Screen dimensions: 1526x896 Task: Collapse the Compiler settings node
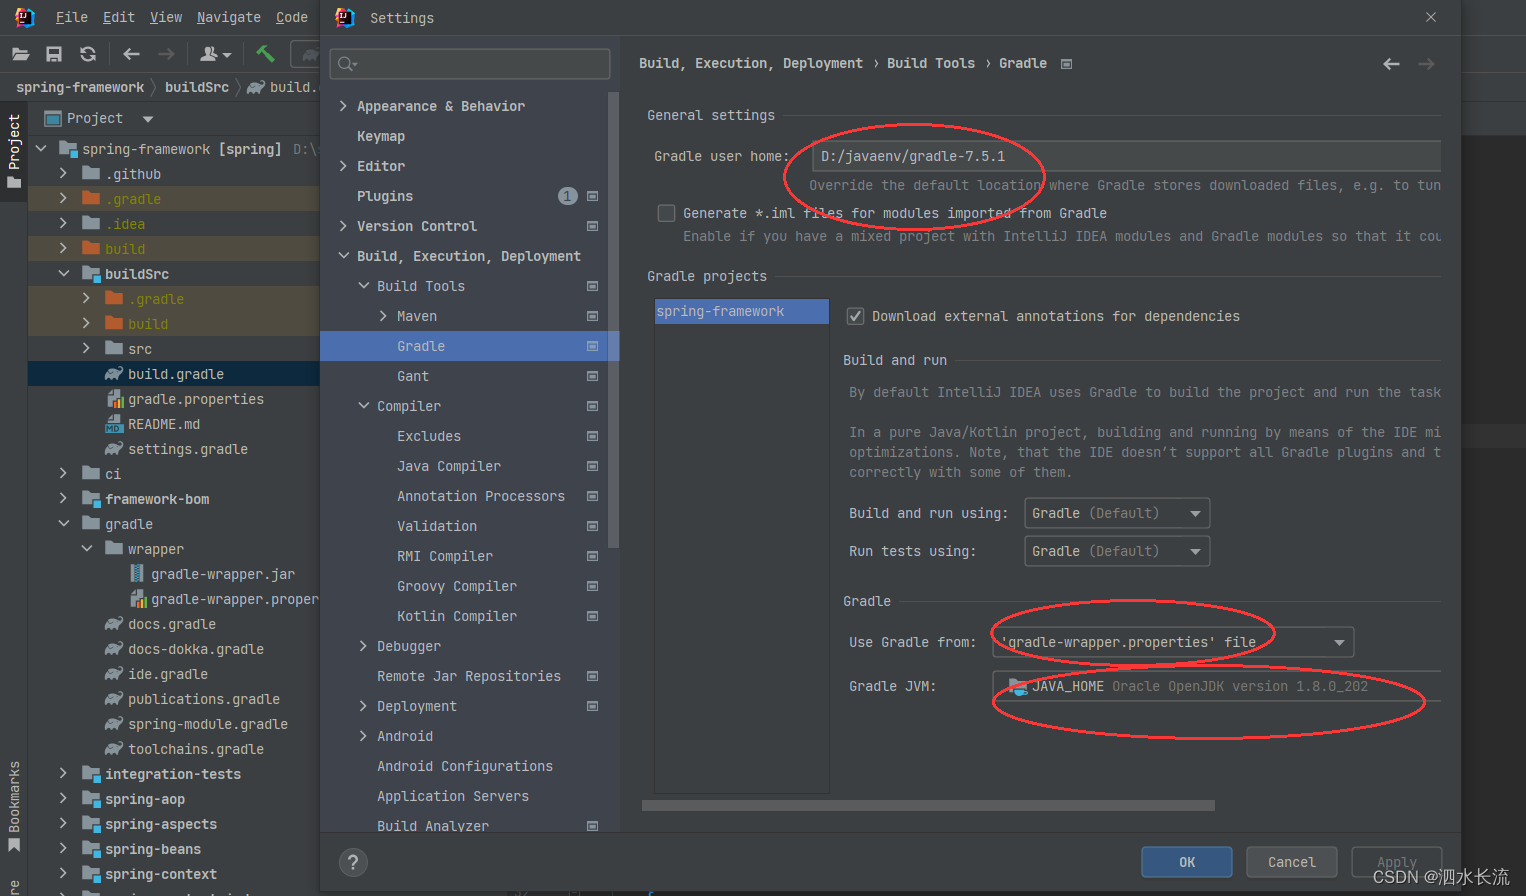click(363, 406)
